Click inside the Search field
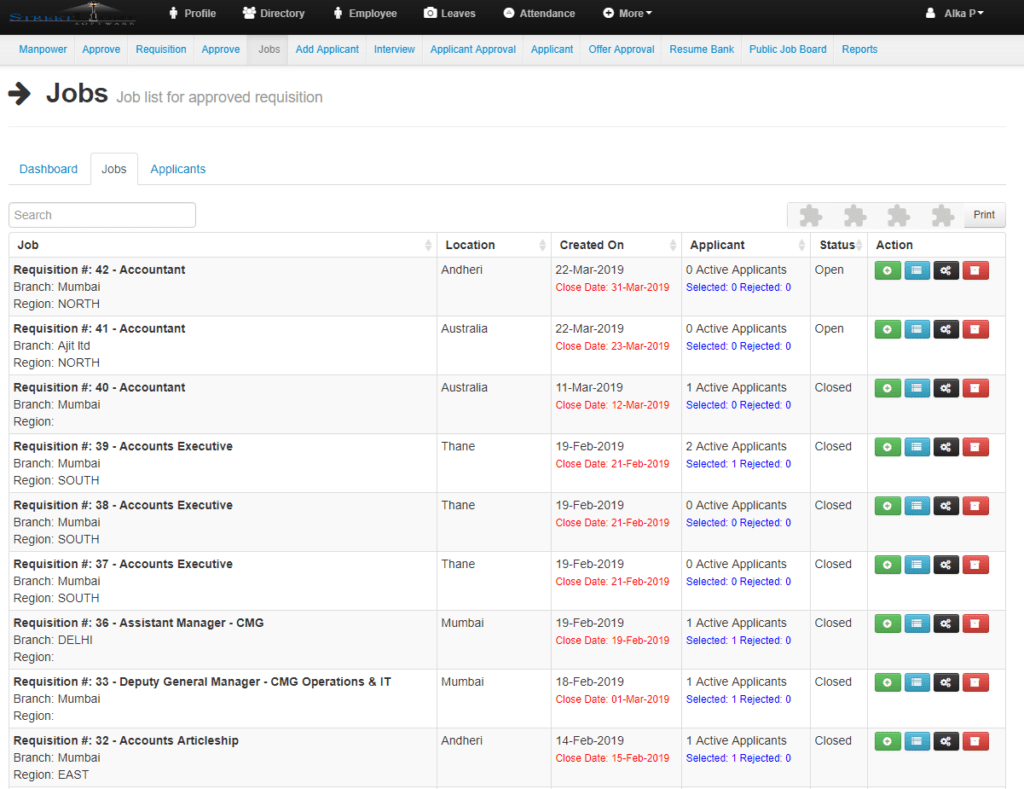Screen dimensions: 1024x789 pyautogui.click(x=100, y=214)
